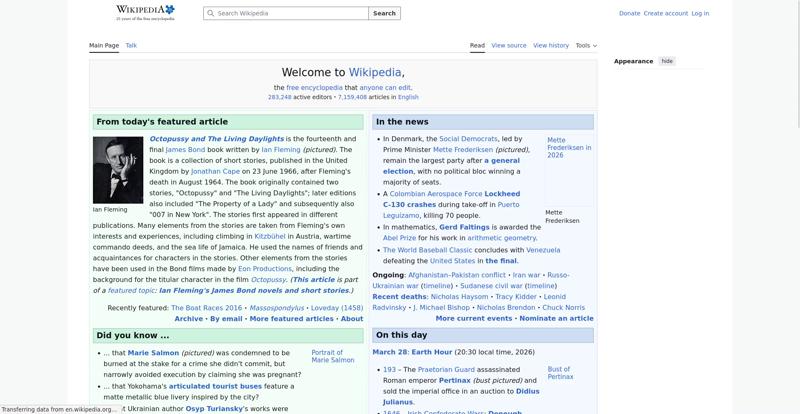Screen dimensions: 800x414
Task: Open the Main Page tab
Action: click(x=103, y=45)
